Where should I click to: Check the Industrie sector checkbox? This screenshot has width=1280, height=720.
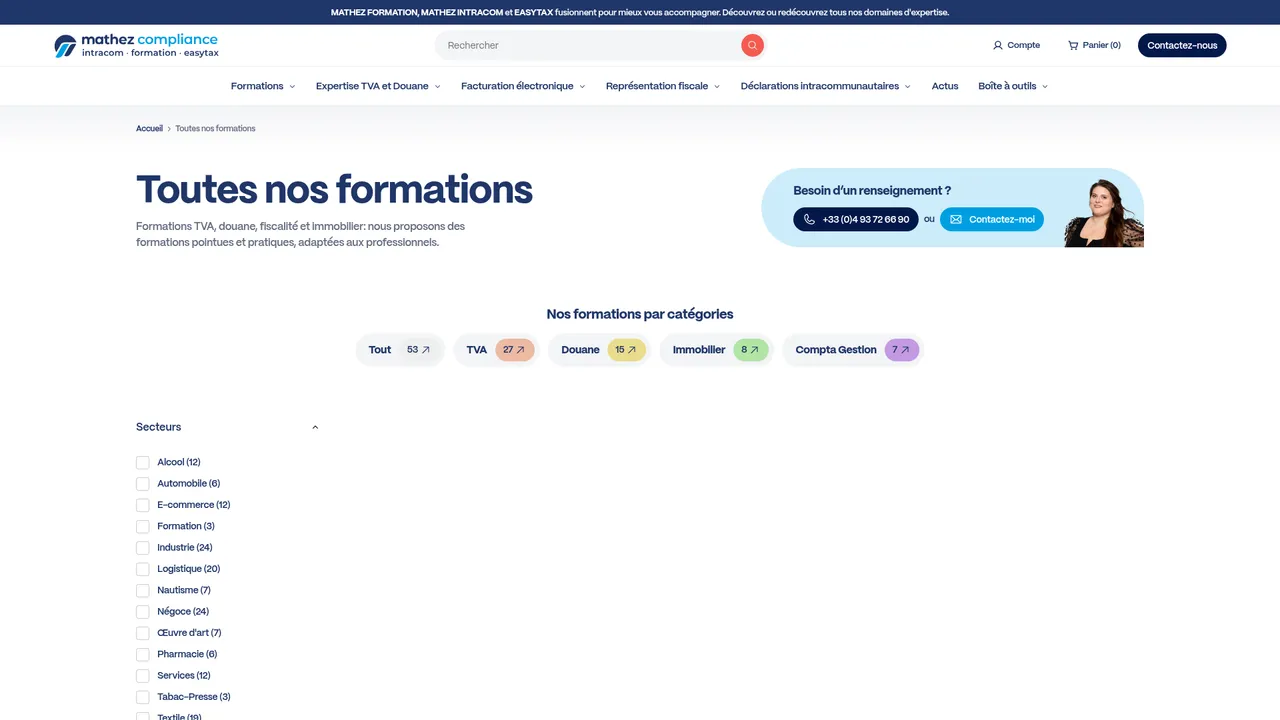coord(143,548)
